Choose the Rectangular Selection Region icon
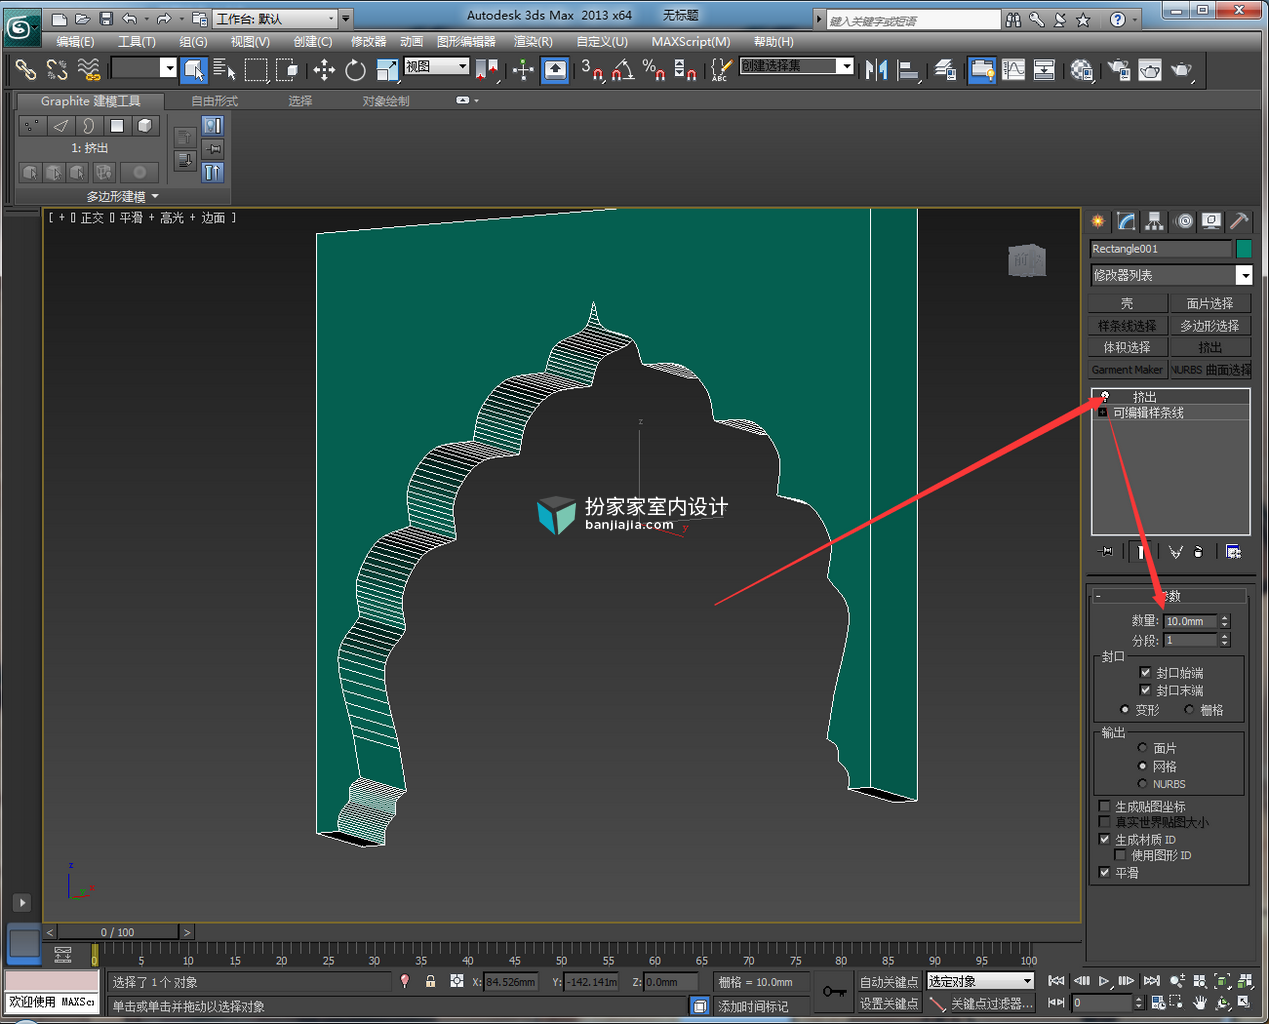The image size is (1269, 1024). (x=256, y=69)
